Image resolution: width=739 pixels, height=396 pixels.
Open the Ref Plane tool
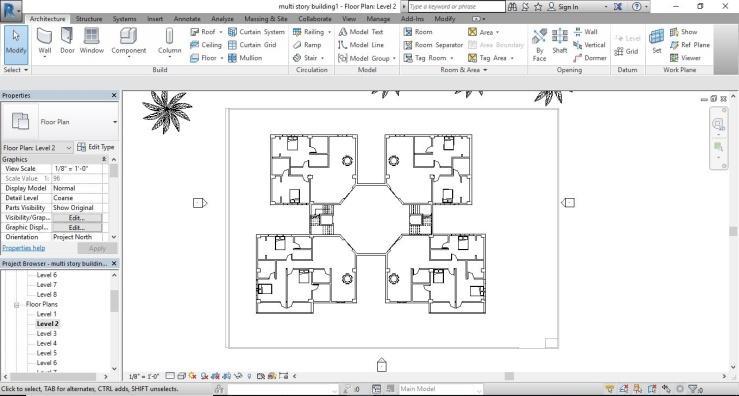pyautogui.click(x=689, y=45)
